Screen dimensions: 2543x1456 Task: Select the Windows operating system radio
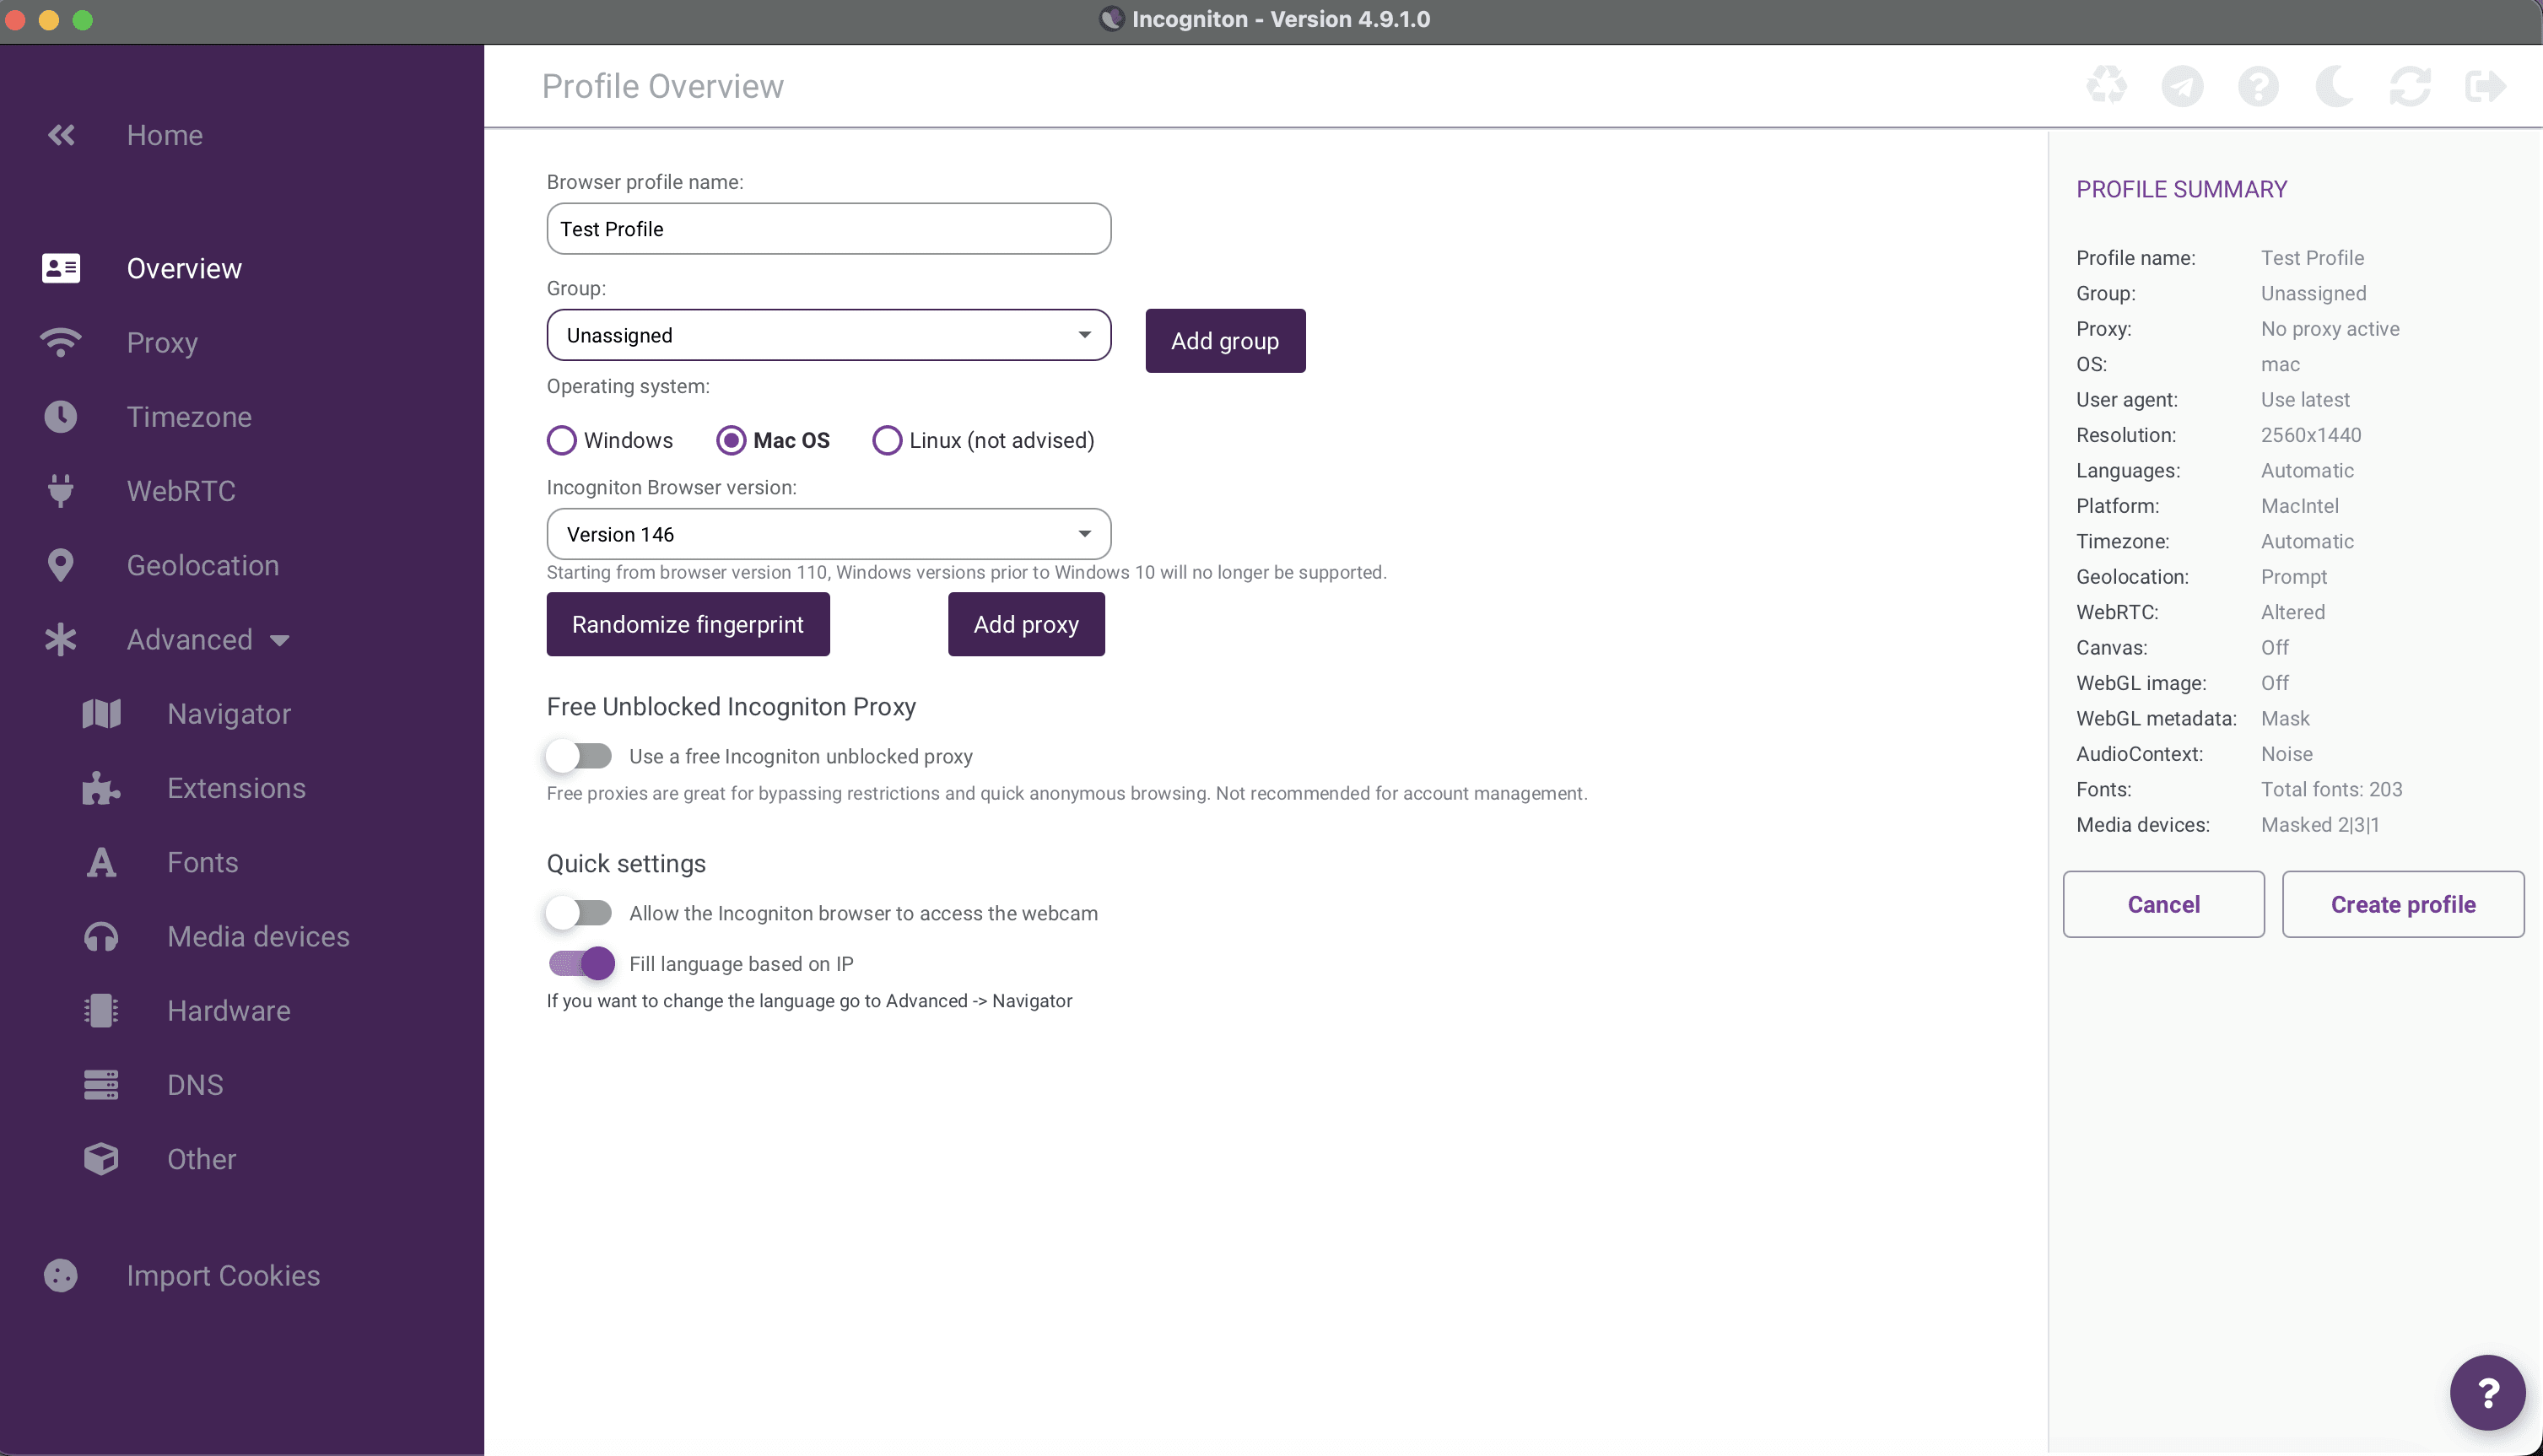click(x=562, y=440)
